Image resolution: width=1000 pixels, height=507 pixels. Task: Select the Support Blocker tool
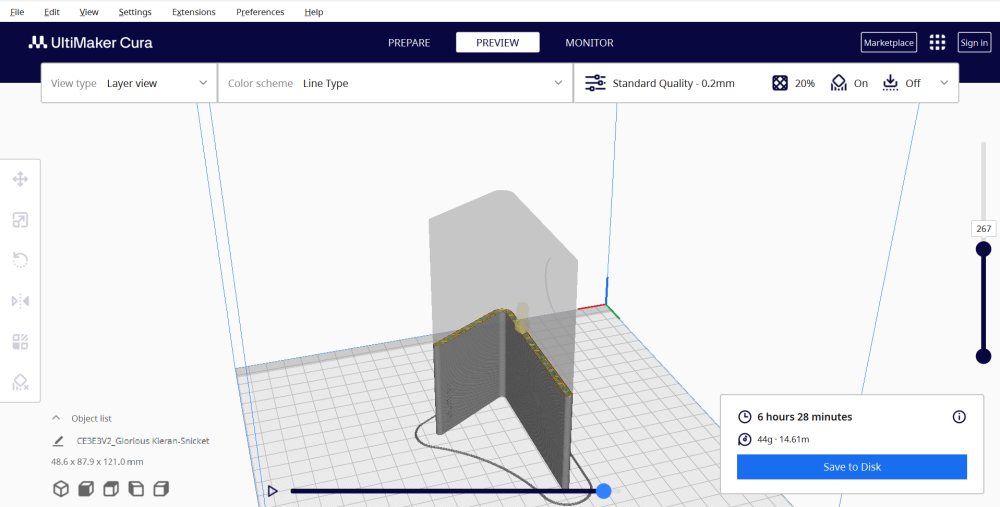click(20, 382)
